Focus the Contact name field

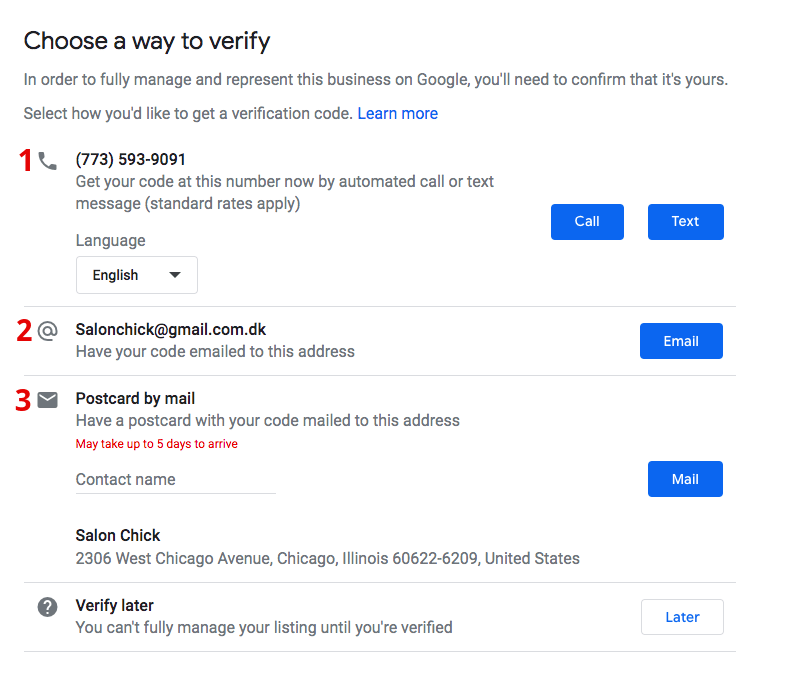pos(175,480)
